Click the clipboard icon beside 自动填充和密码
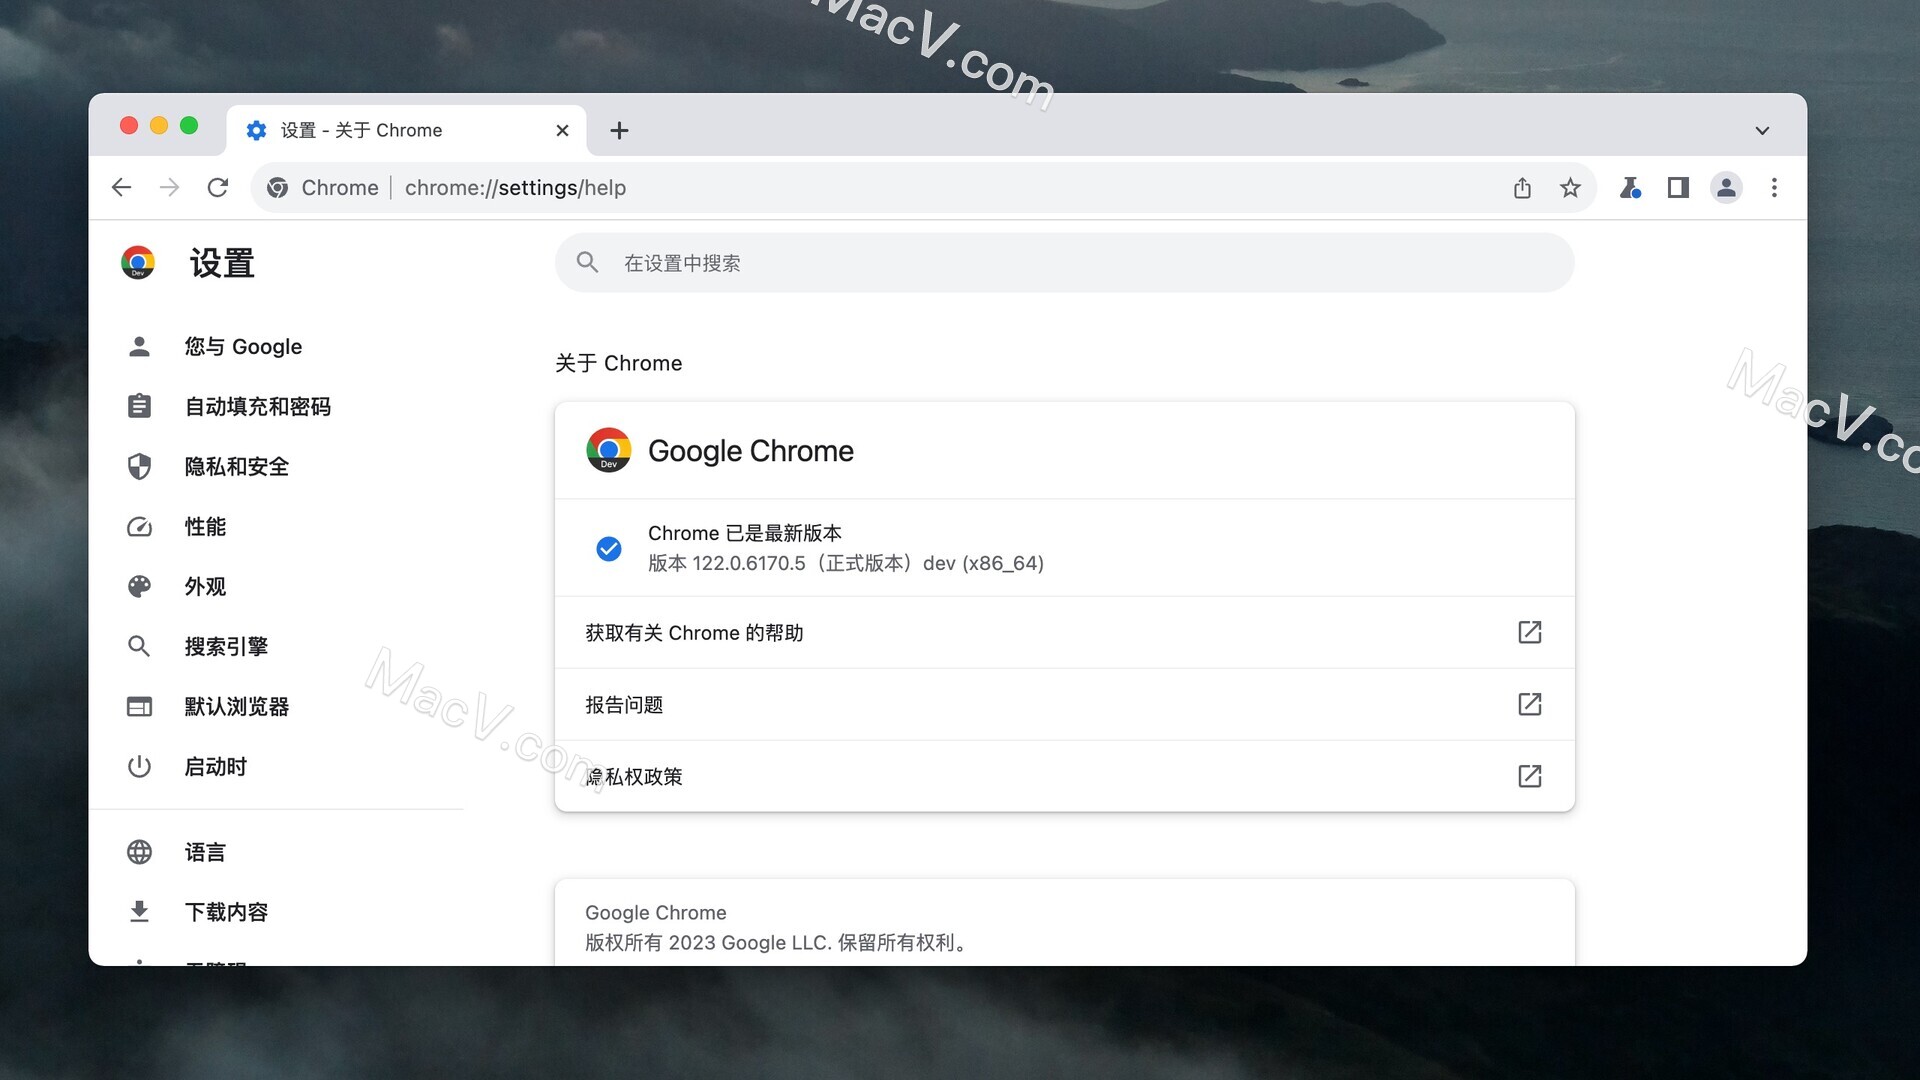 tap(139, 407)
